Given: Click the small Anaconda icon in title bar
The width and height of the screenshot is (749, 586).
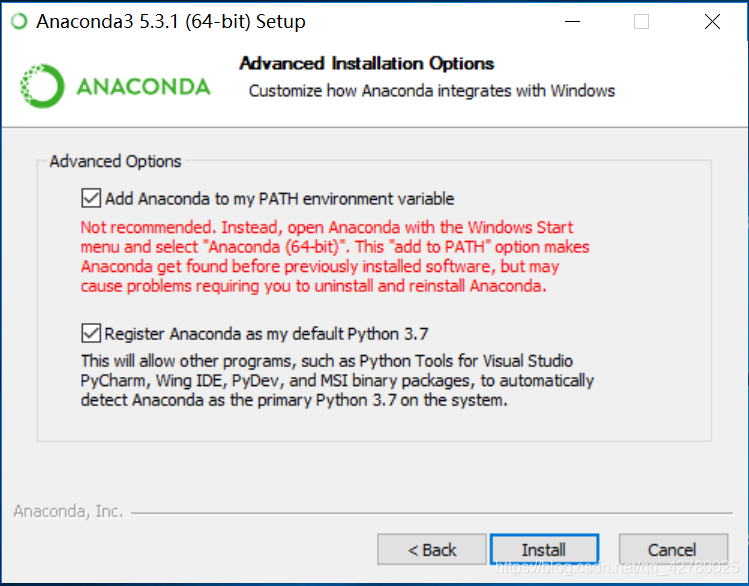Looking at the screenshot, I should (19, 21).
